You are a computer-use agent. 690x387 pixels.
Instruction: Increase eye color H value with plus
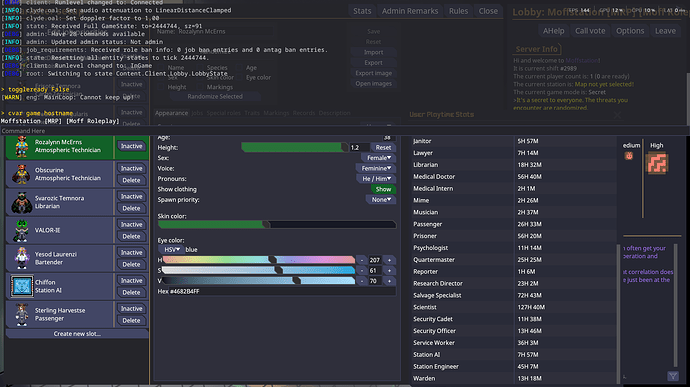click(x=389, y=260)
